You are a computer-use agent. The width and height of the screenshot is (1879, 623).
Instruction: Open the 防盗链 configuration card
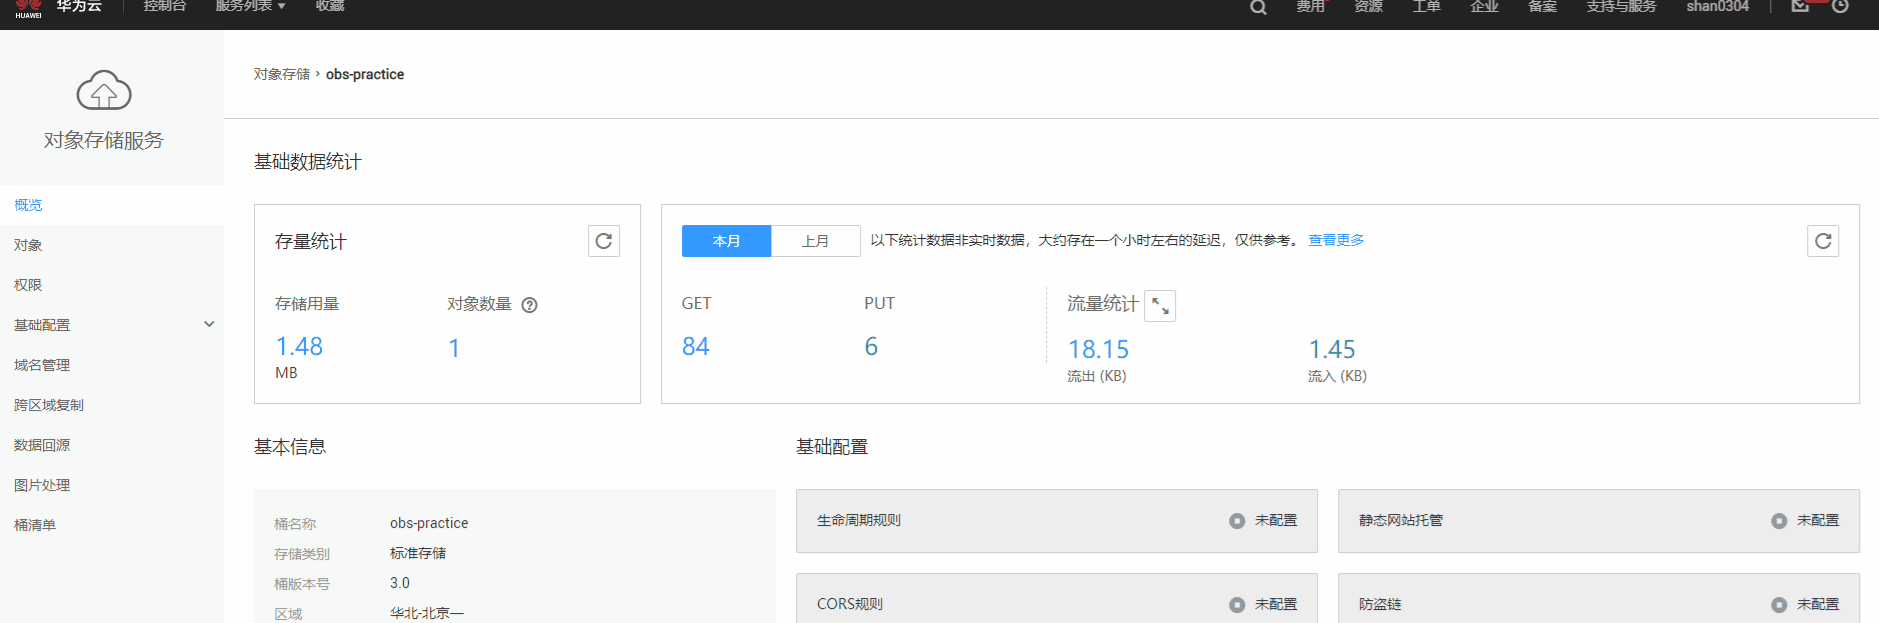pyautogui.click(x=1599, y=598)
